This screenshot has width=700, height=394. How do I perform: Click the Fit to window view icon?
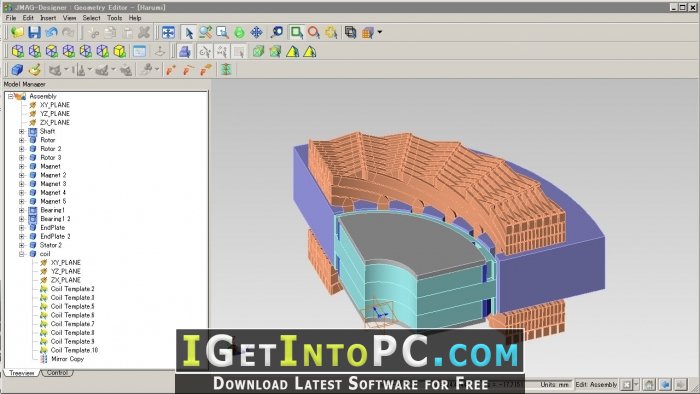pyautogui.click(x=168, y=33)
